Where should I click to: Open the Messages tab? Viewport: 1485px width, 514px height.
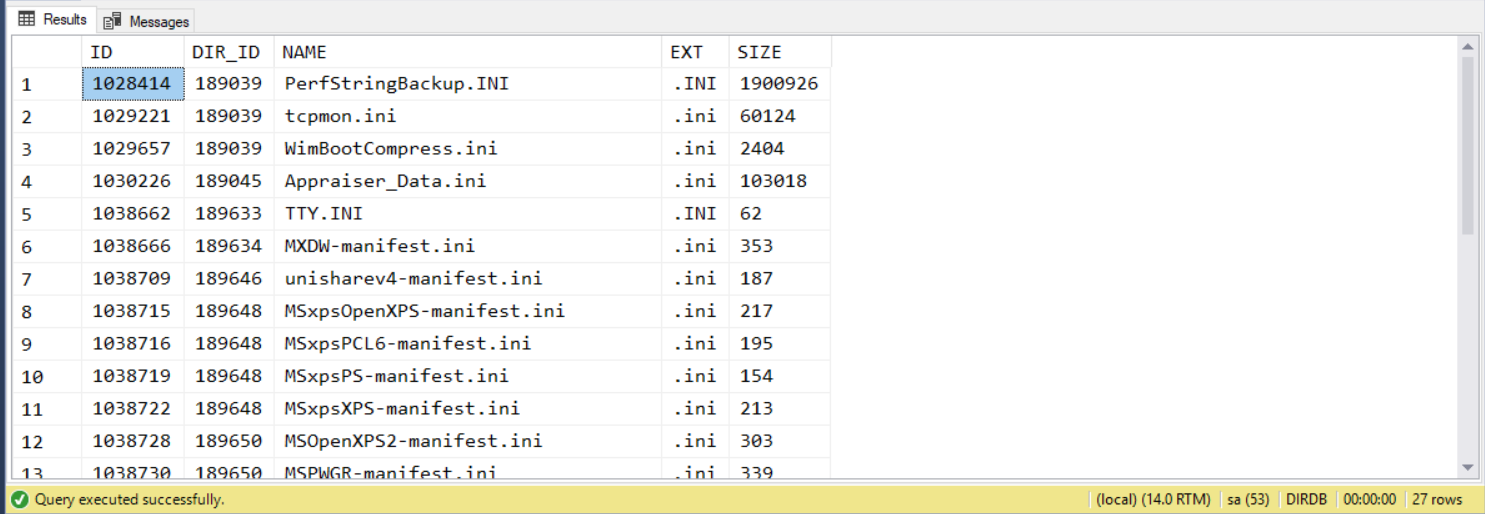click(x=146, y=21)
